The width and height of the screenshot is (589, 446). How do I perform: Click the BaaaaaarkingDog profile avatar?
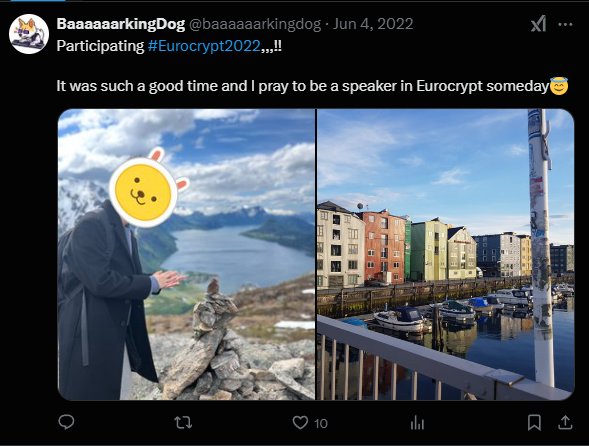click(29, 34)
